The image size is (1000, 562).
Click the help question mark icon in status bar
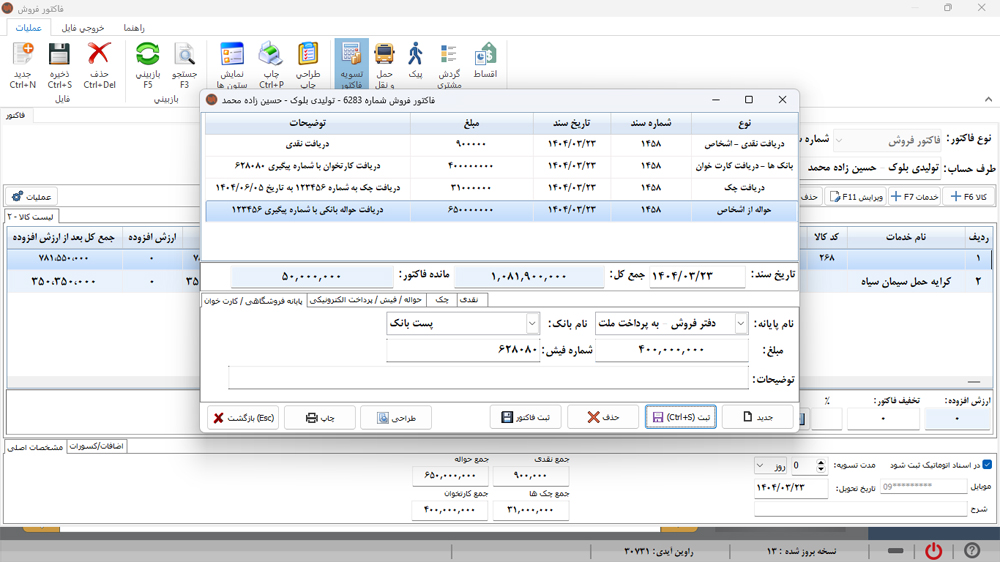(x=971, y=551)
